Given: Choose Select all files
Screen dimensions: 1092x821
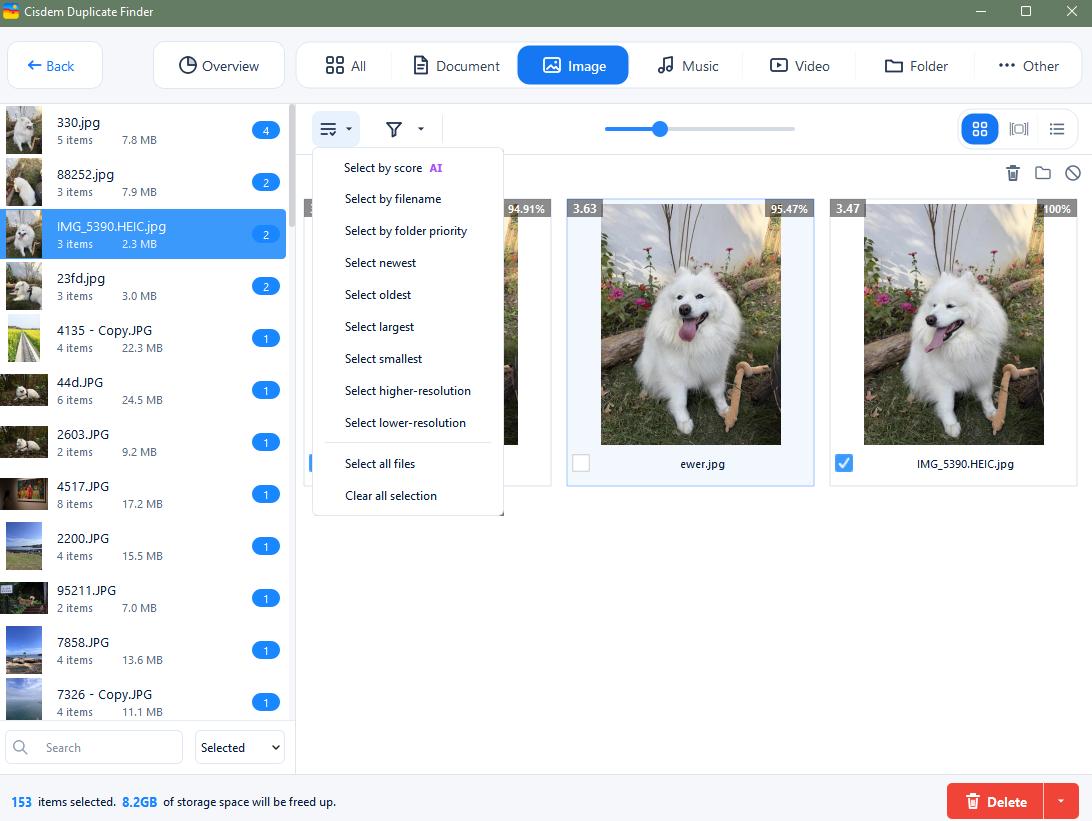Looking at the screenshot, I should click(407, 464).
